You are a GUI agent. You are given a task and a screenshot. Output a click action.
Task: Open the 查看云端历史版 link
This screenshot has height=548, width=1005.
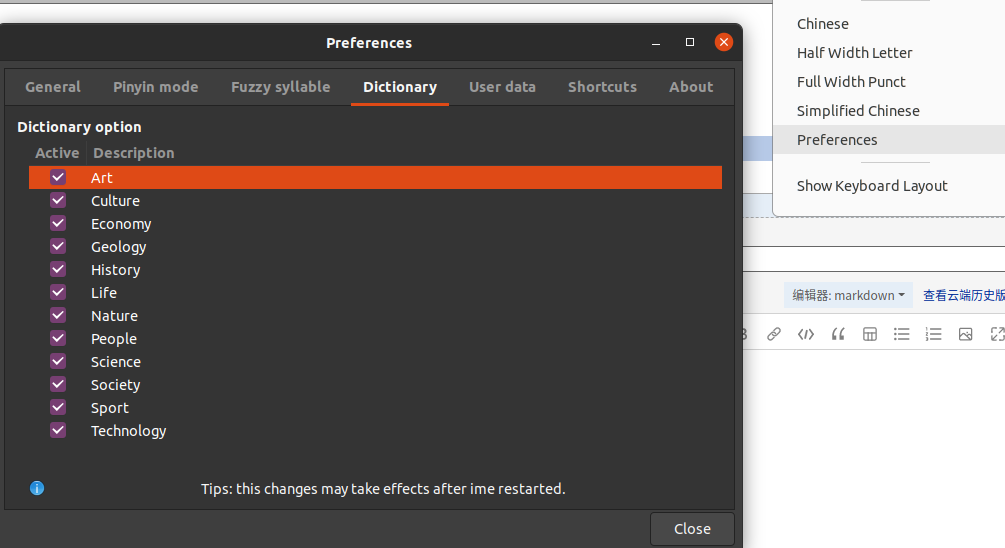click(963, 295)
